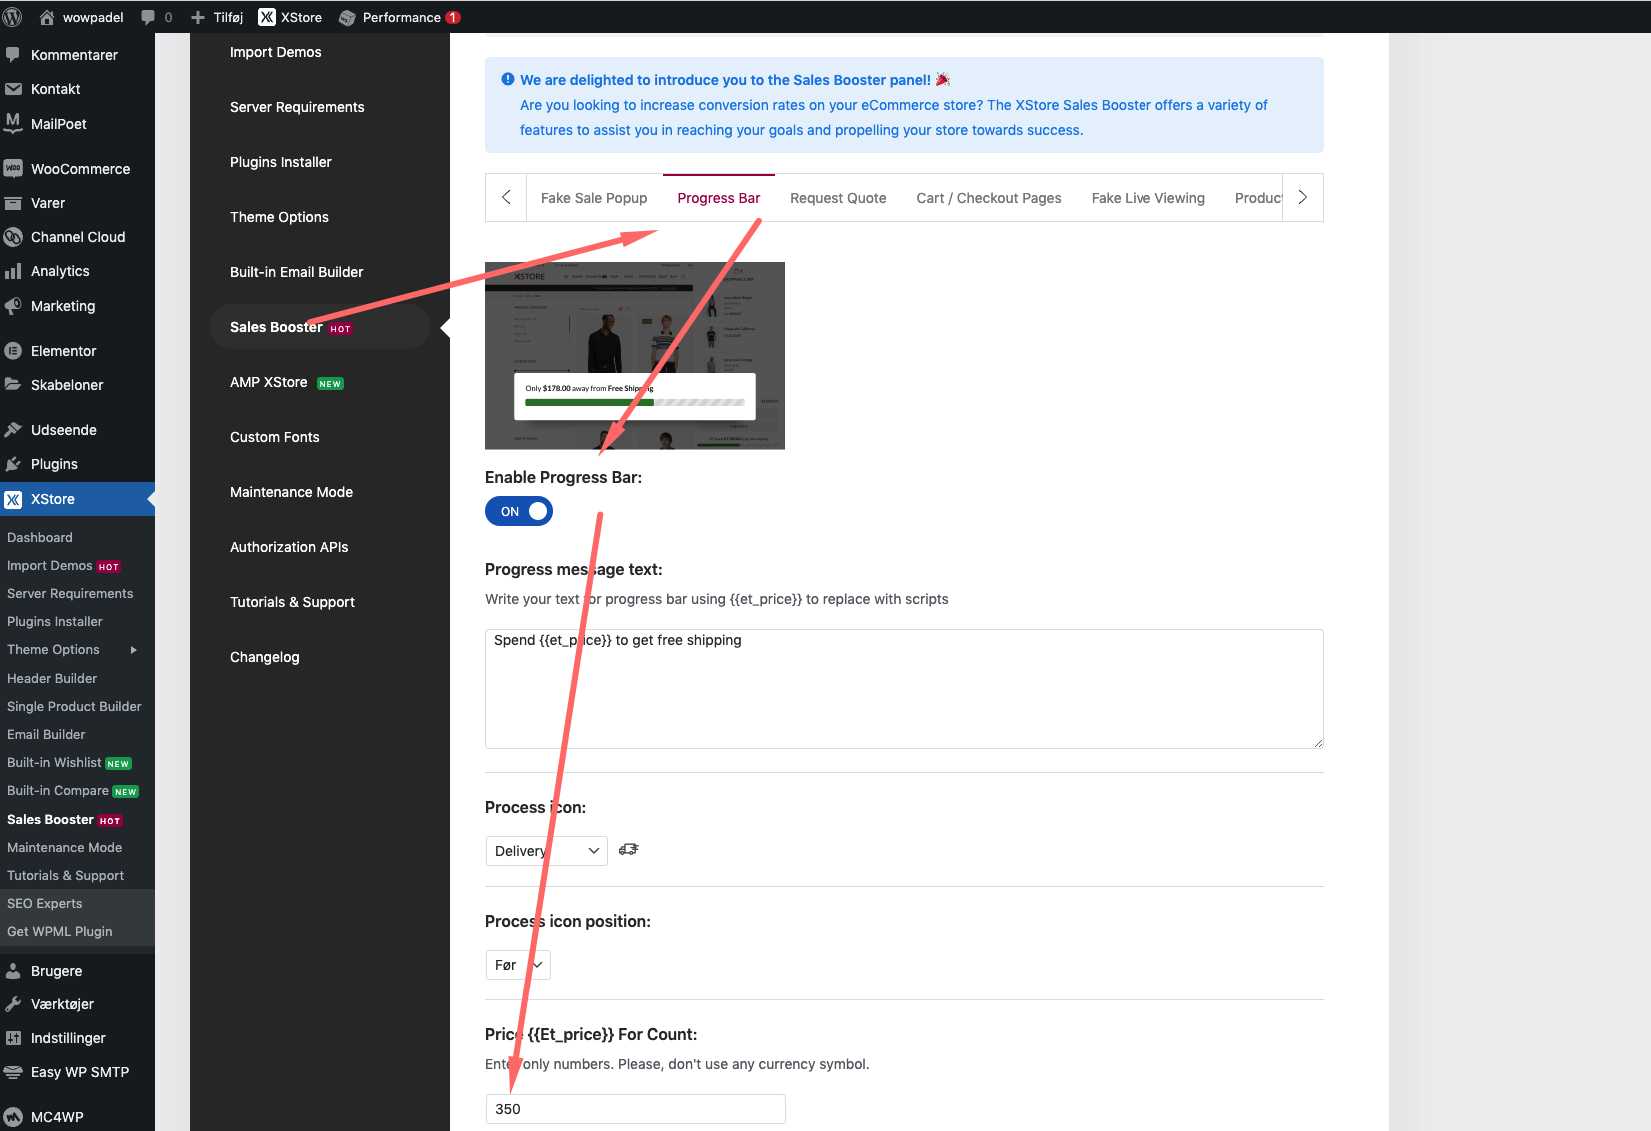Switch to the Fake Sale Popup tab
The width and height of the screenshot is (1651, 1131).
pos(594,198)
